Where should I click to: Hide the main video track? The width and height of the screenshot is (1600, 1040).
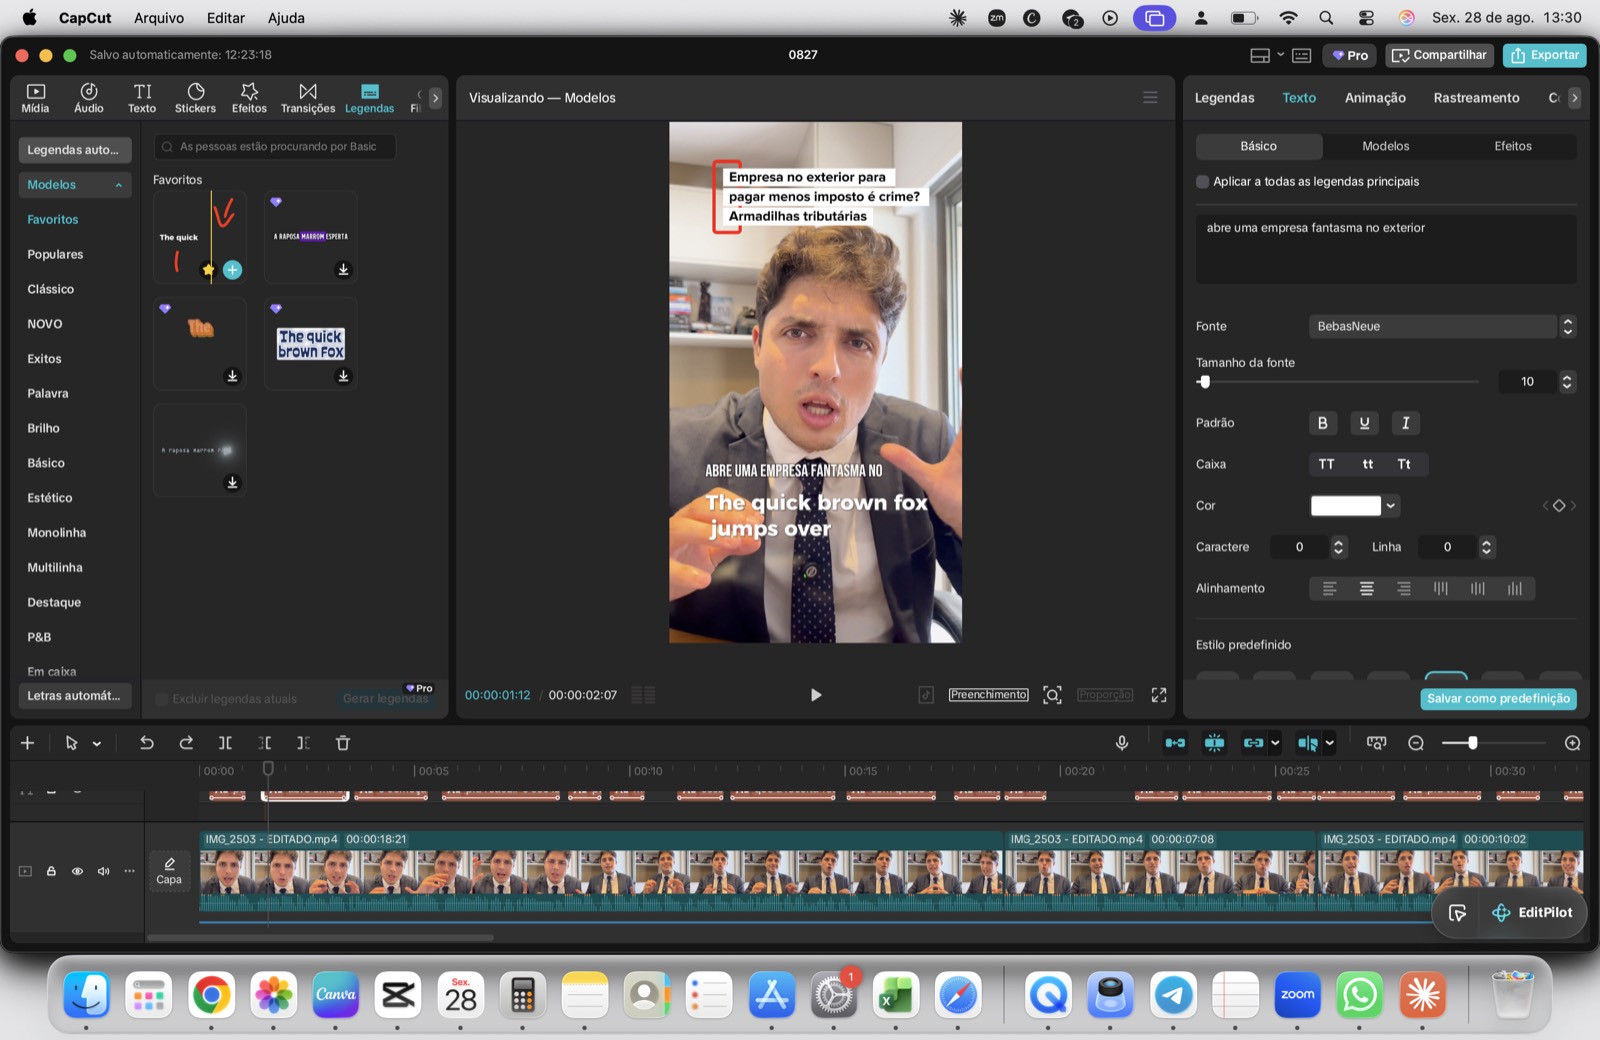tap(77, 871)
